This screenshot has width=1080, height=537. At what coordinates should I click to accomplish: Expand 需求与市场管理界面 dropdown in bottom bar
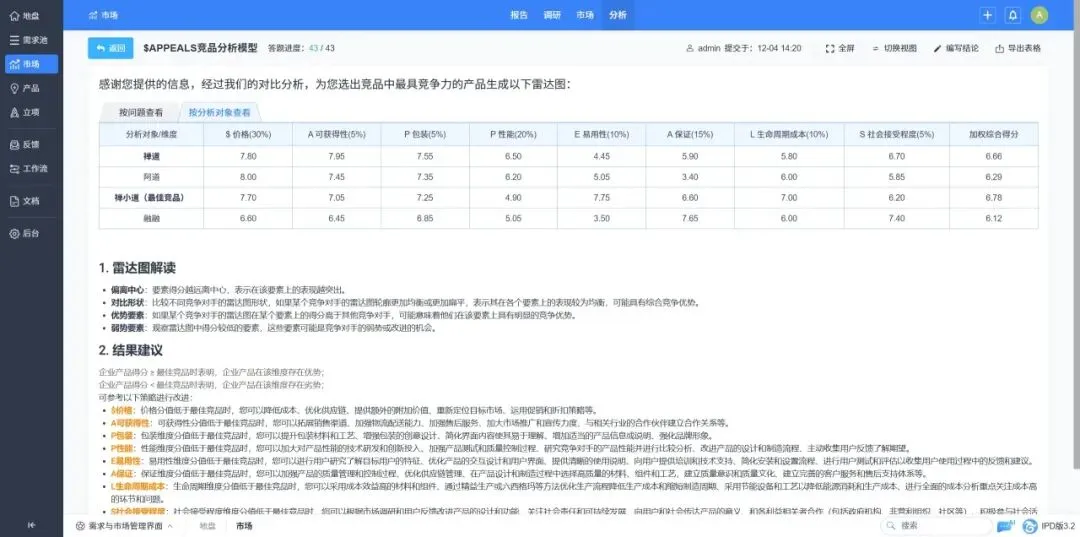click(125, 526)
